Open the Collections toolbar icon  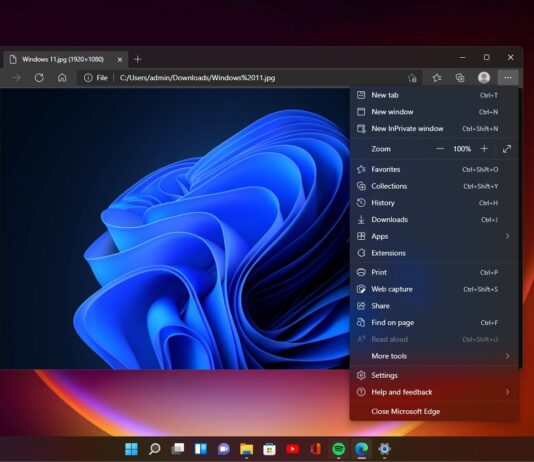(x=460, y=78)
